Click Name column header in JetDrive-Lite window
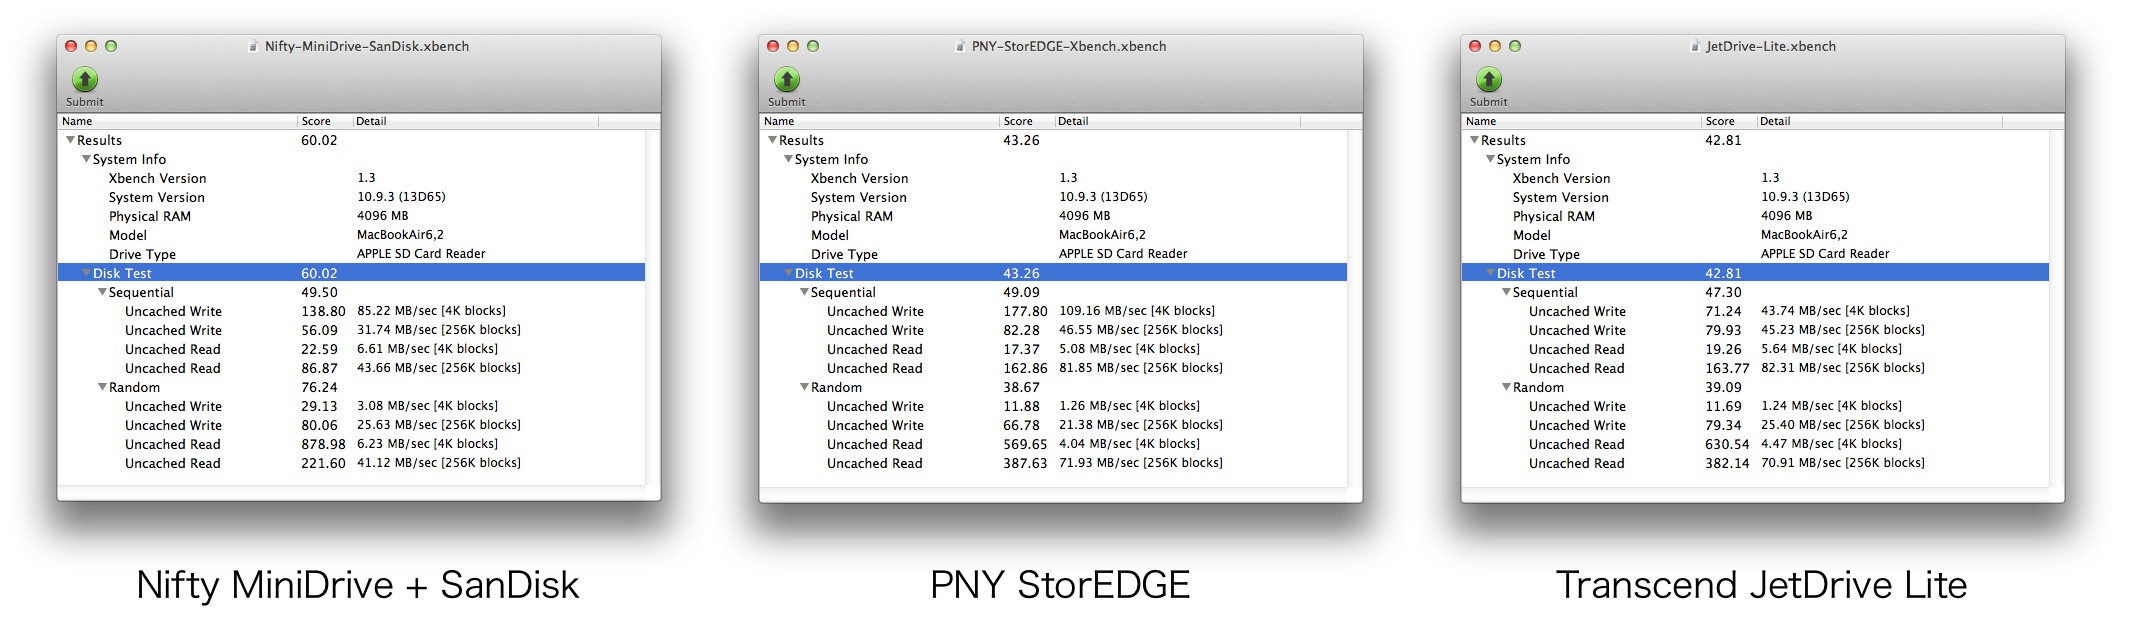Viewport: 2154px width, 620px height. pos(1582,121)
